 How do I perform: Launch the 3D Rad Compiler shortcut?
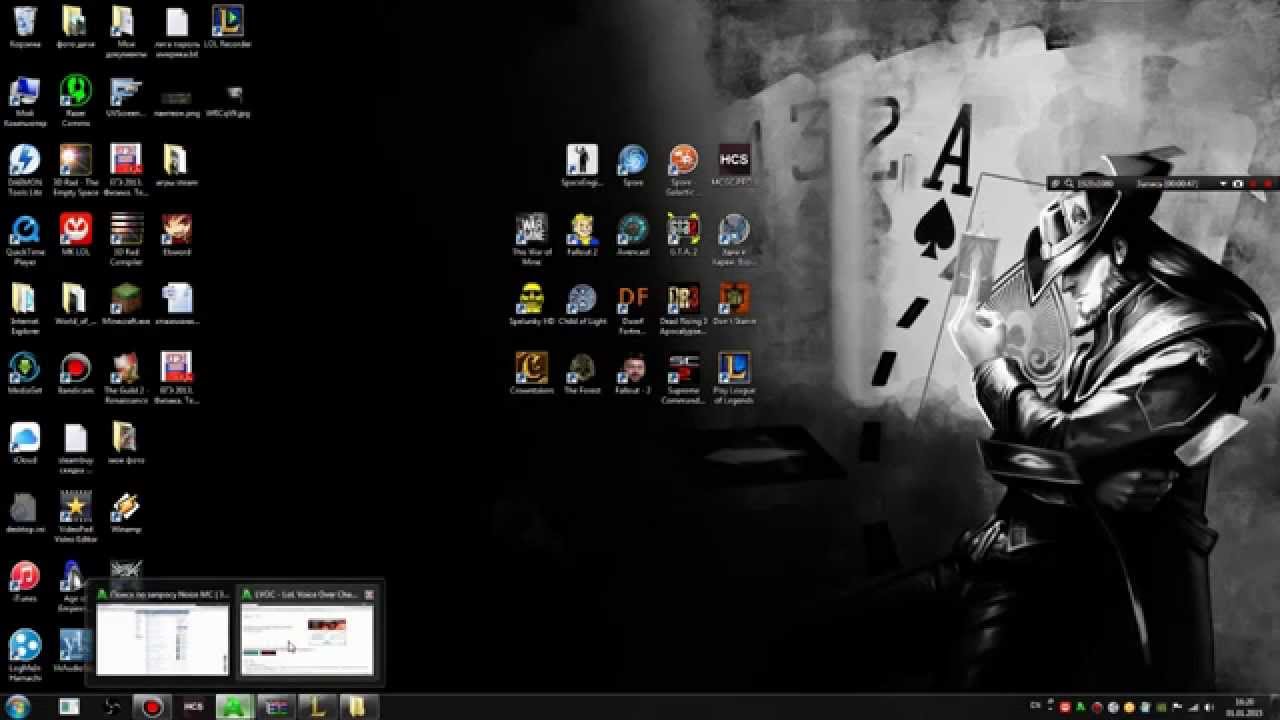pos(126,239)
